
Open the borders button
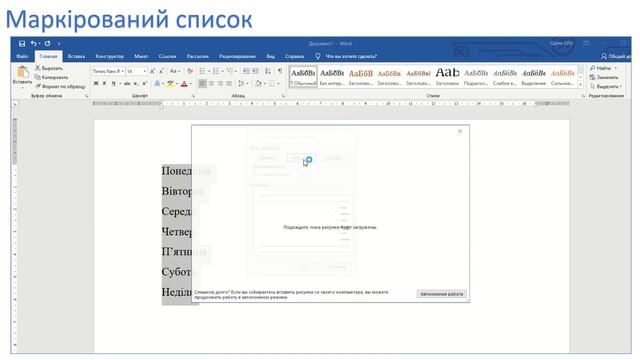272,84
